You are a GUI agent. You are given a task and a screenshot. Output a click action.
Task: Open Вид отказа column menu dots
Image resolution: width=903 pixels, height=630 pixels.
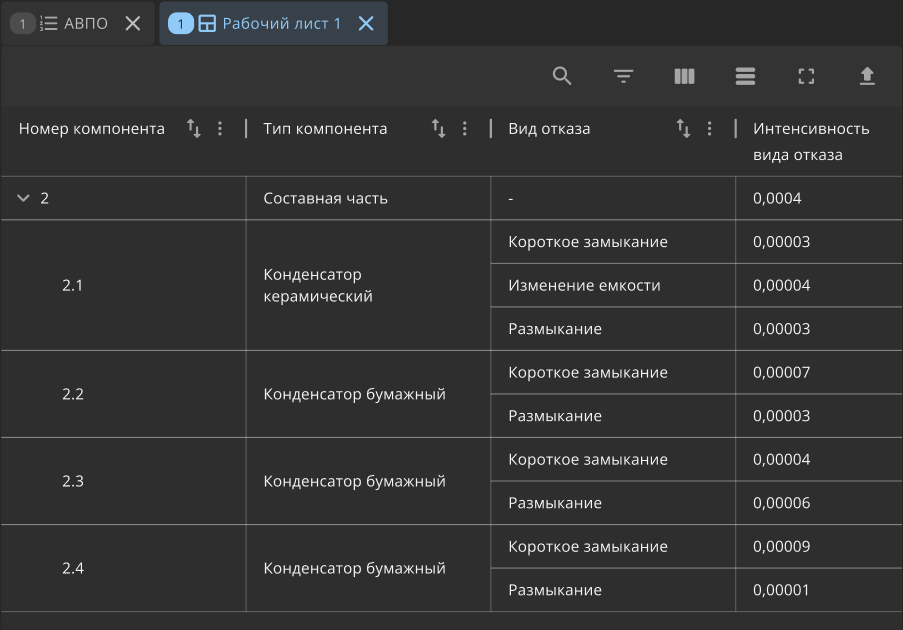[x=709, y=128]
